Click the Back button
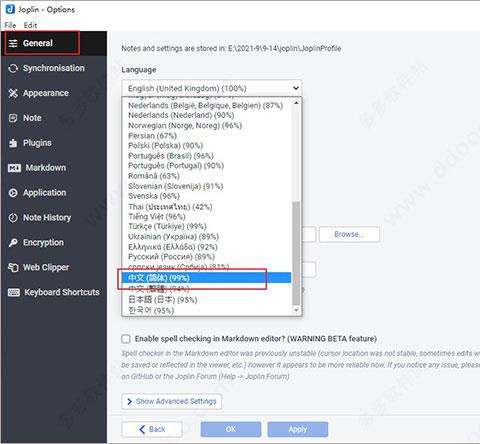Screen dimensions: 480x444 point(152,429)
